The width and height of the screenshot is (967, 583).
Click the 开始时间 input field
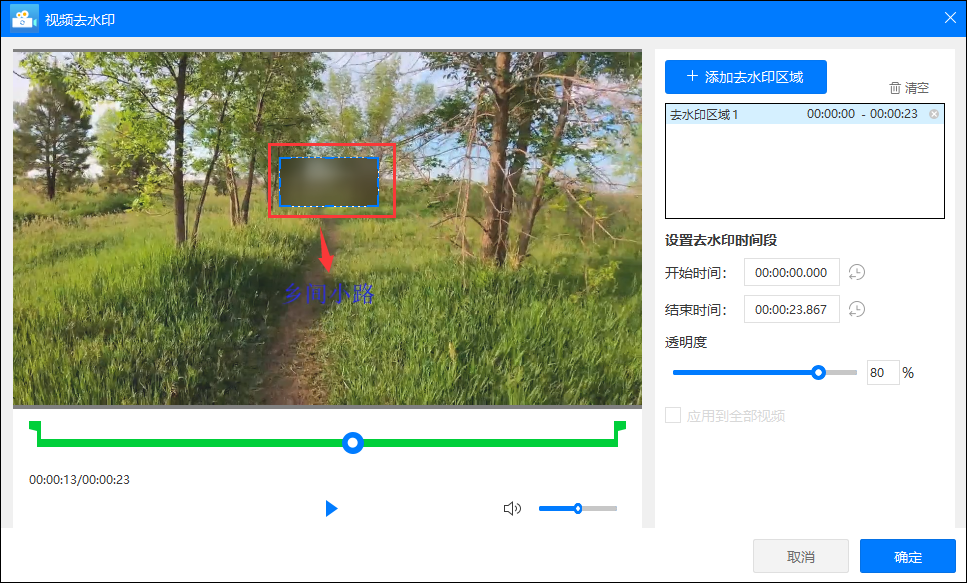point(791,273)
